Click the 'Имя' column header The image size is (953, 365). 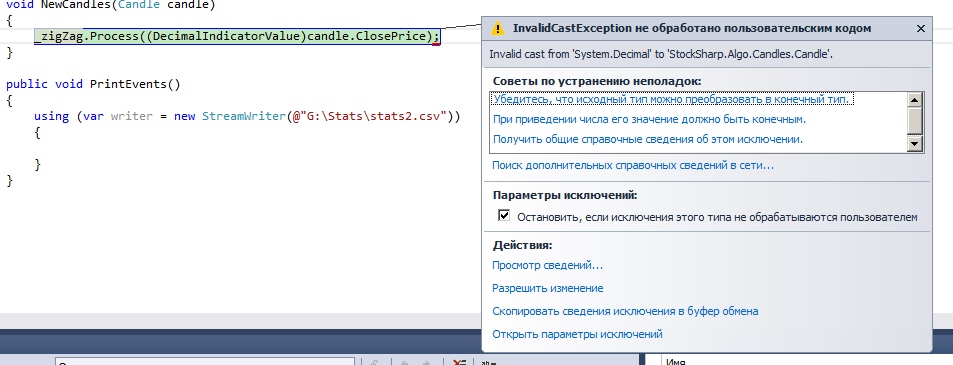coord(675,362)
